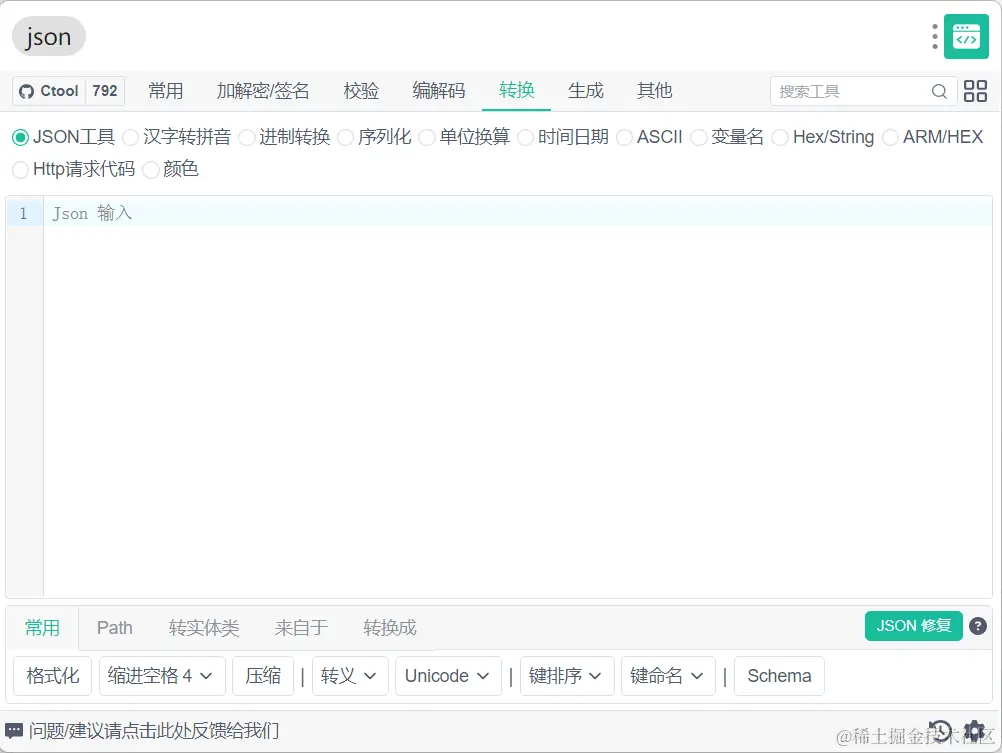The height and width of the screenshot is (753, 1002).
Task: Switch to the Path tab below the editor
Action: tap(114, 627)
